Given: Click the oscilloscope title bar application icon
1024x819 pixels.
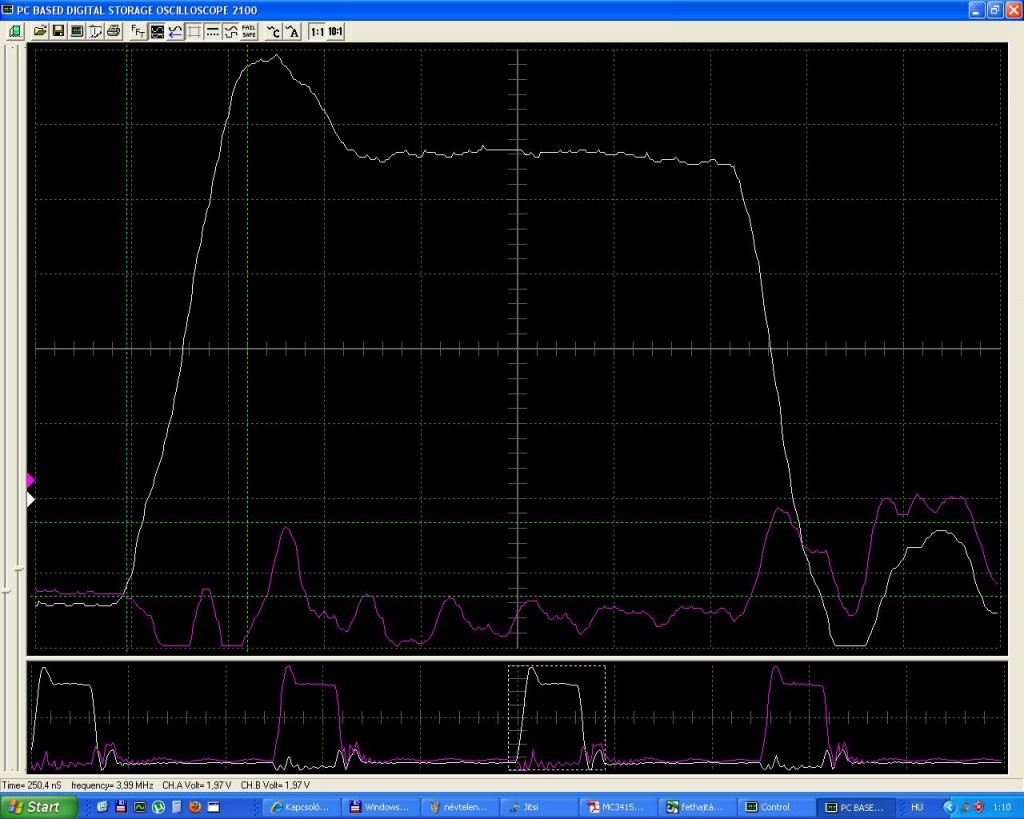Looking at the screenshot, I should pyautogui.click(x=7, y=9).
